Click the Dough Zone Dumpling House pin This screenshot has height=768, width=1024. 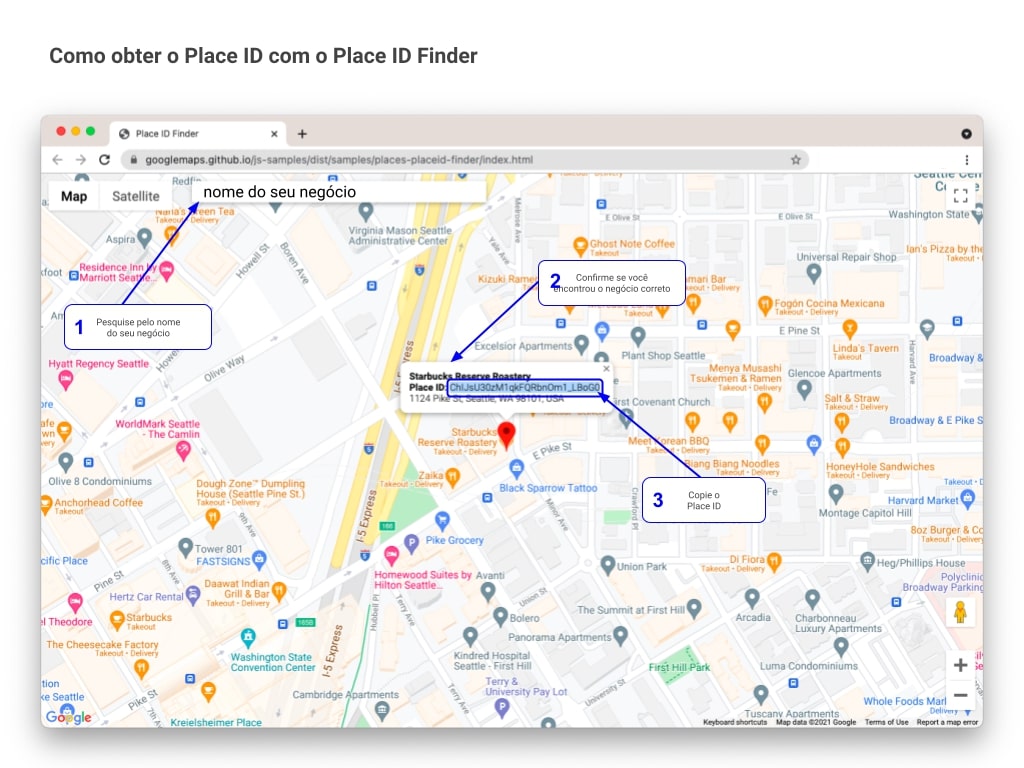tap(212, 518)
